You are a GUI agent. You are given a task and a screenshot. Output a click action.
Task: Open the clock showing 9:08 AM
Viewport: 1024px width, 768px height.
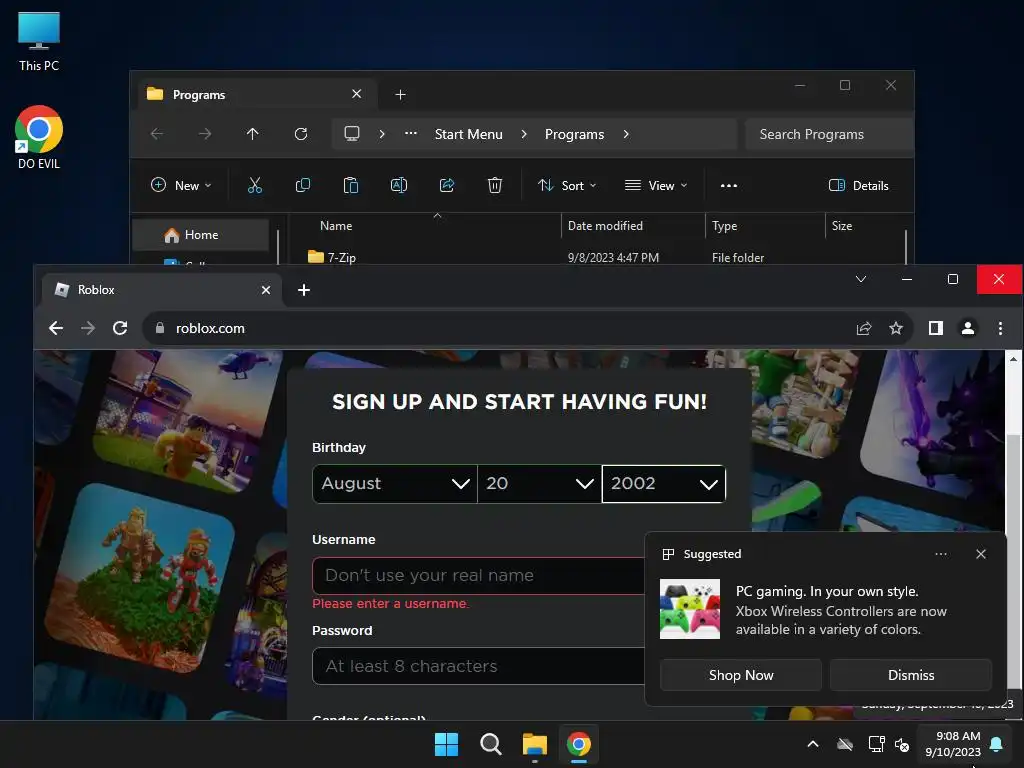pyautogui.click(x=953, y=744)
